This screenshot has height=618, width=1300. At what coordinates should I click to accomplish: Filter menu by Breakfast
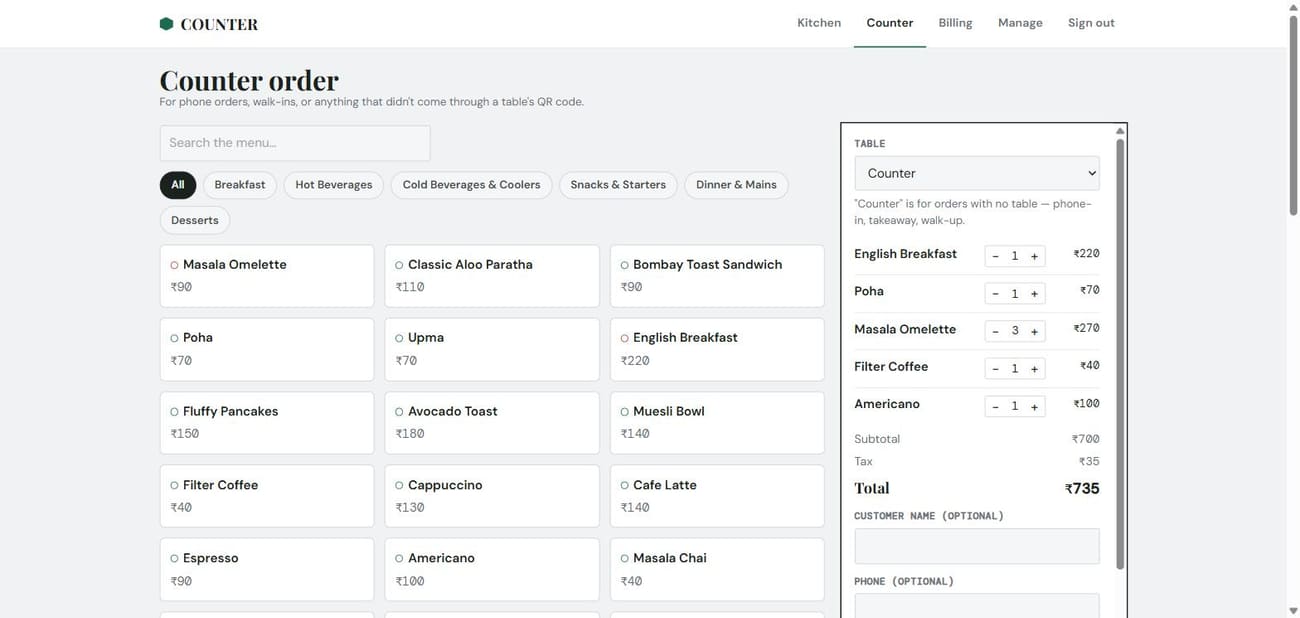(x=240, y=185)
